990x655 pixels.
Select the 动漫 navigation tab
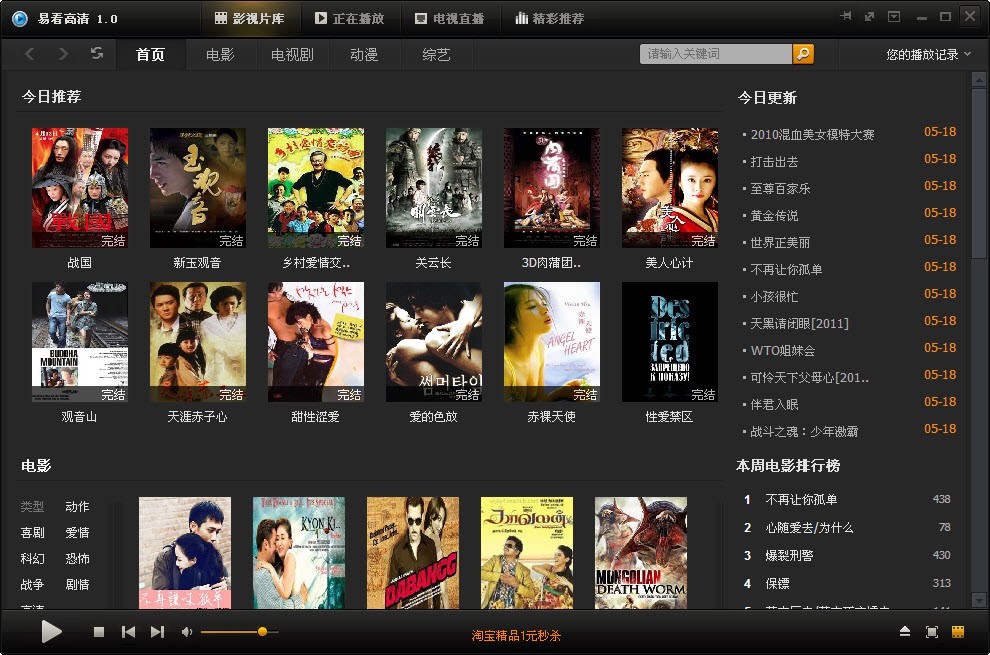coord(364,54)
